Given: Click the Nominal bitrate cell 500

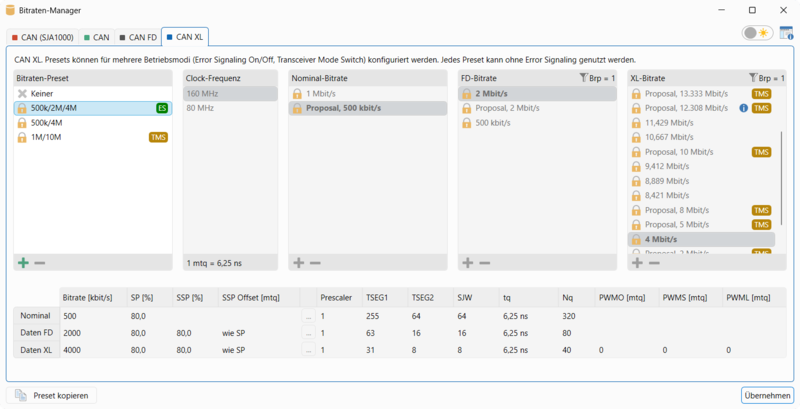Looking at the screenshot, I should (x=93, y=316).
